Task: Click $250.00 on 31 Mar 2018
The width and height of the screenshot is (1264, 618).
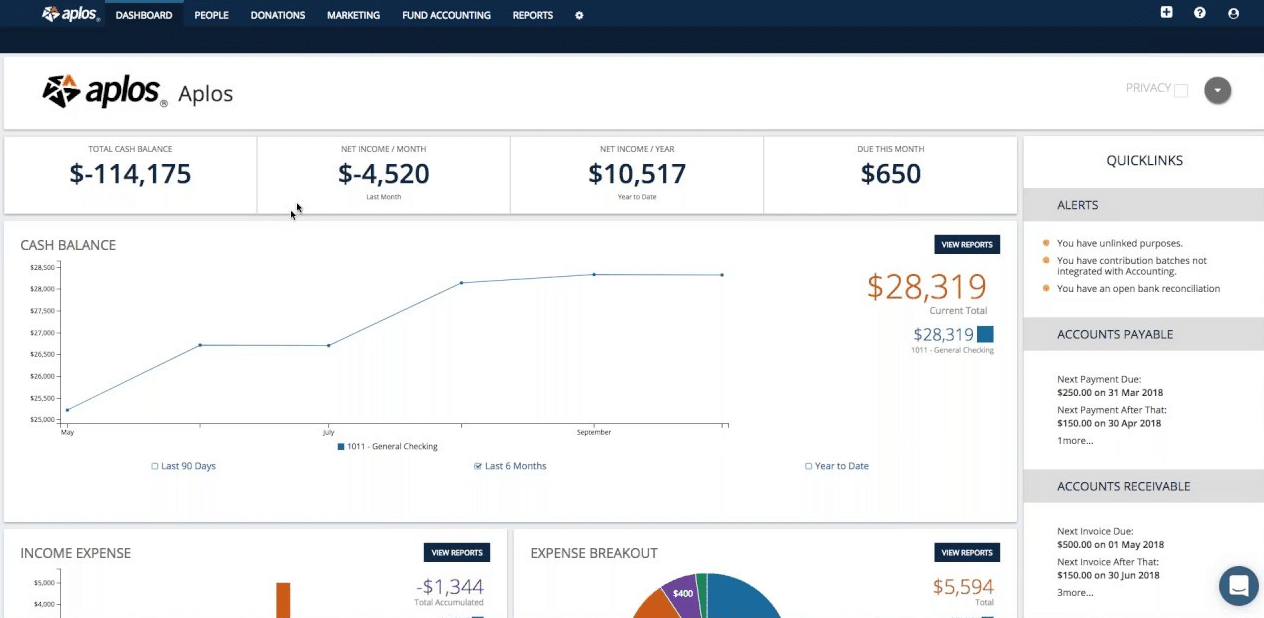Action: pyautogui.click(x=1110, y=393)
